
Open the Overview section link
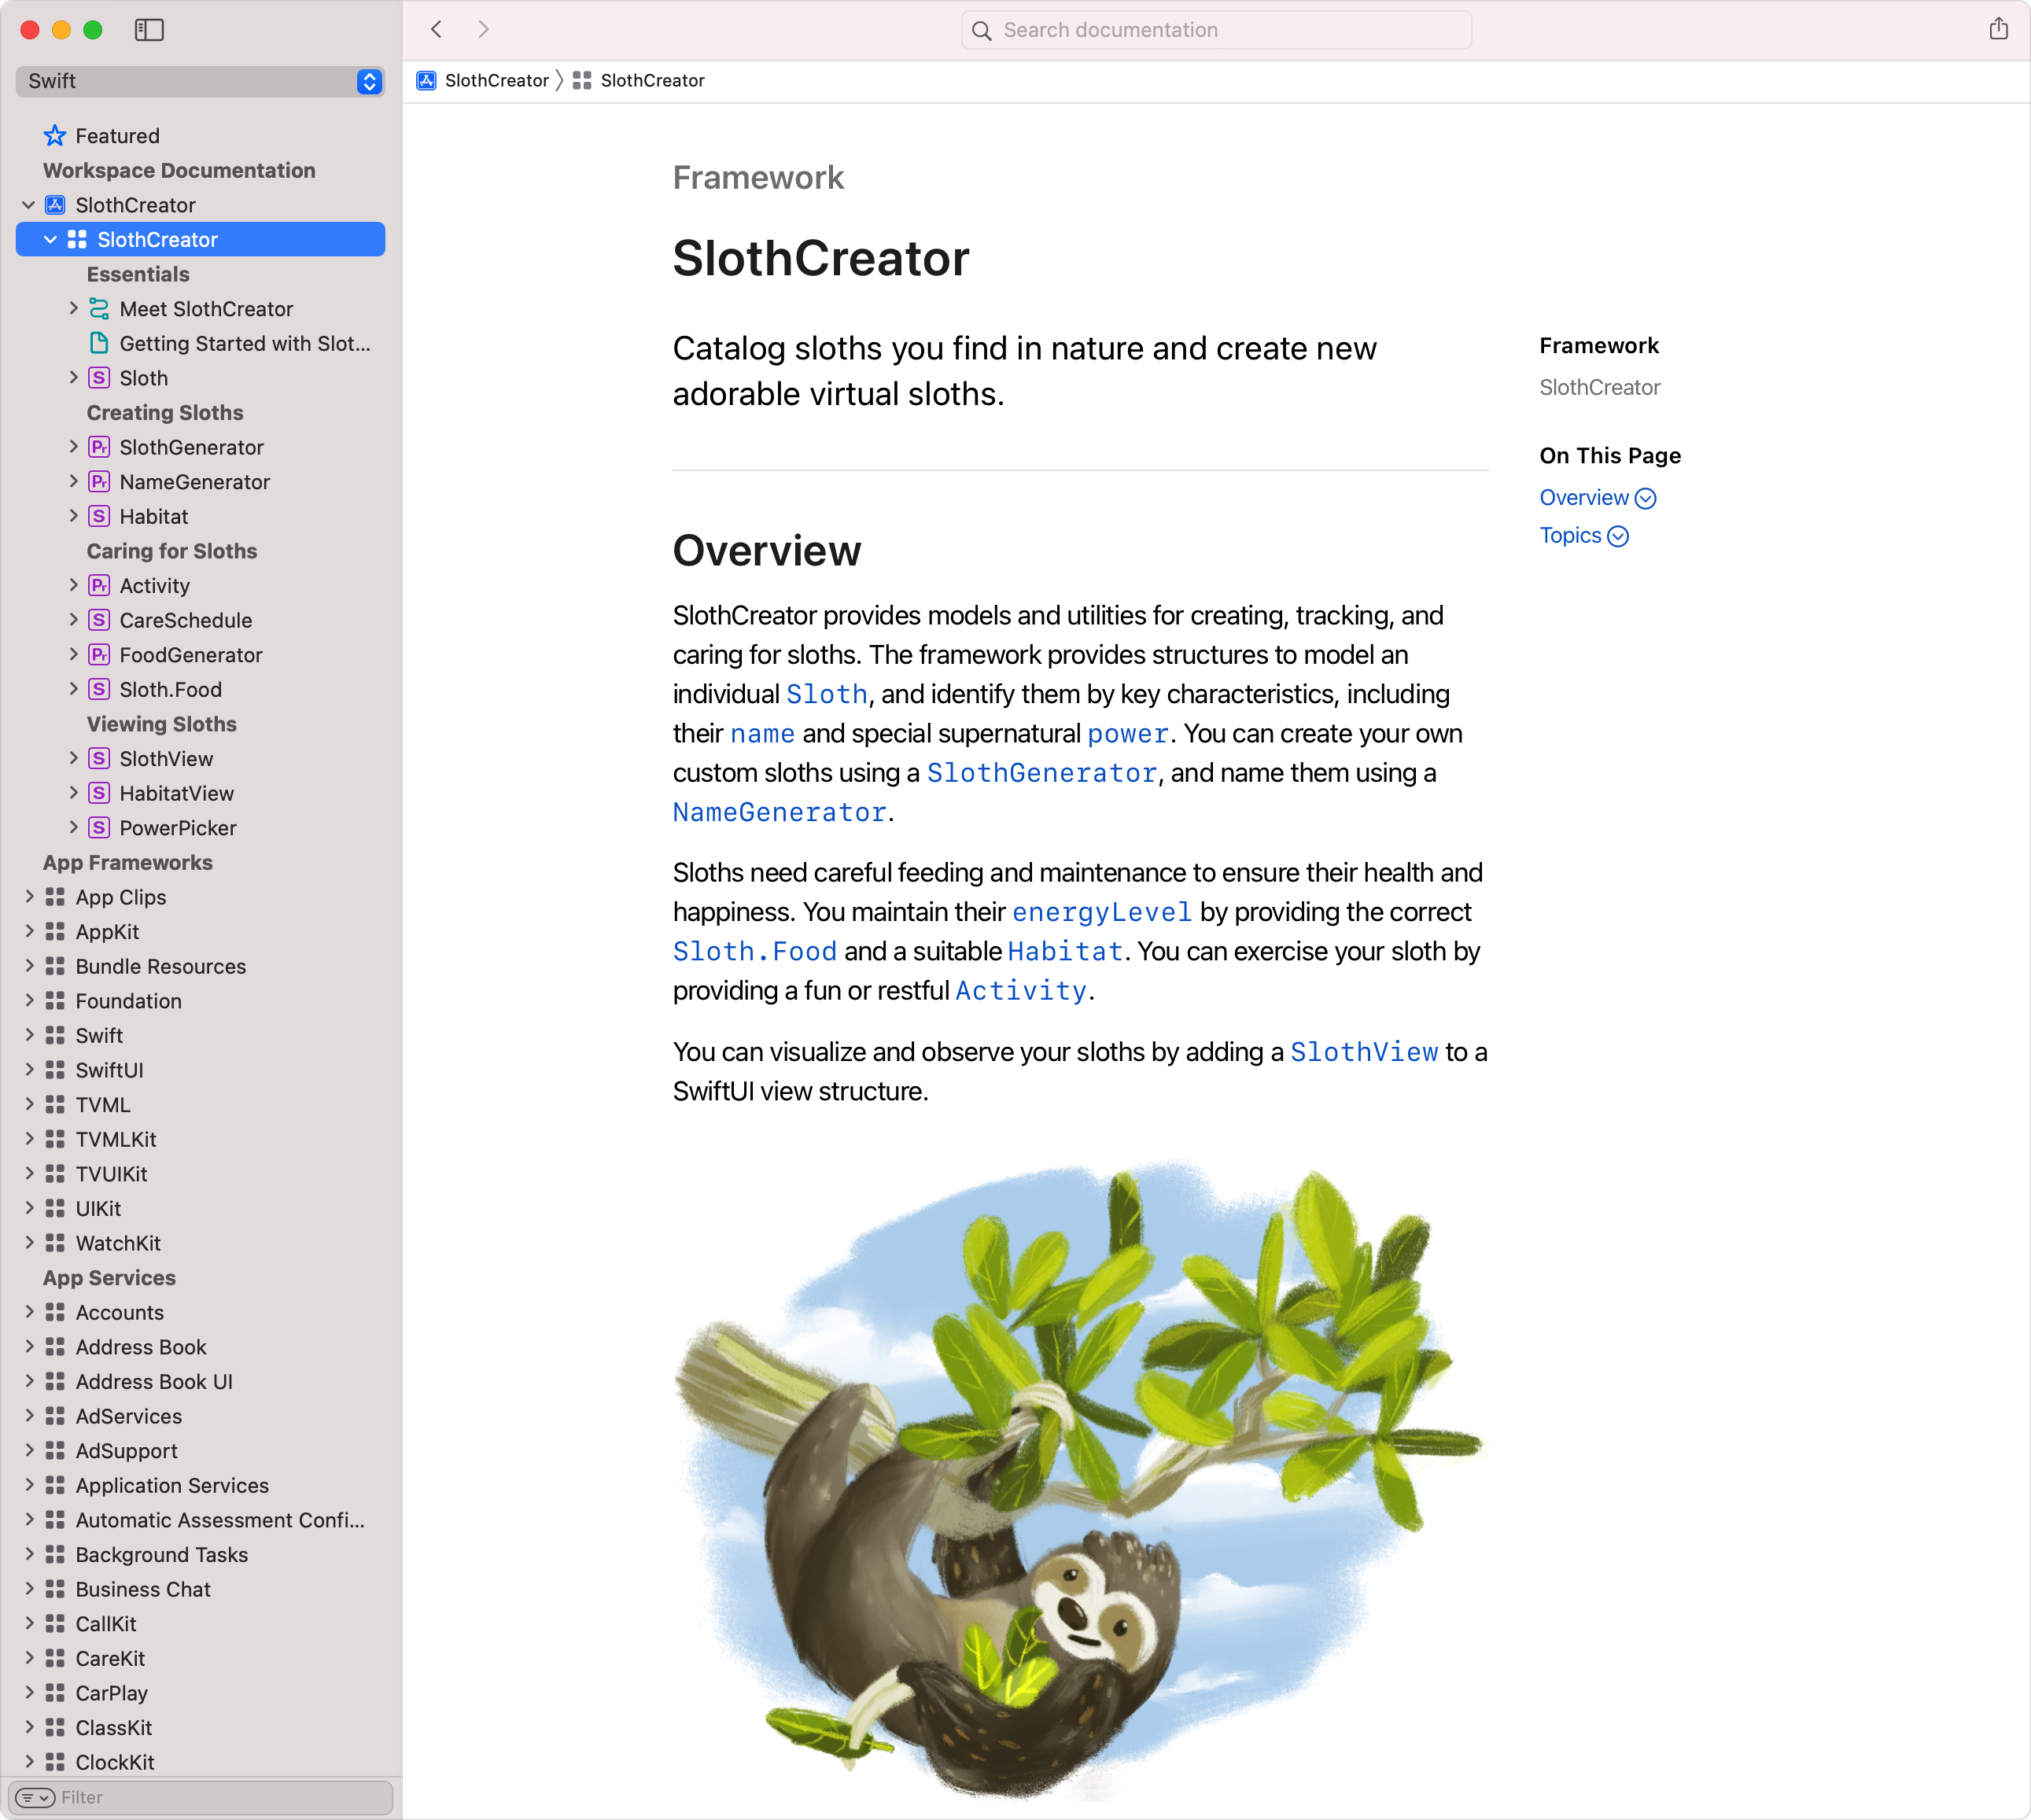1584,497
